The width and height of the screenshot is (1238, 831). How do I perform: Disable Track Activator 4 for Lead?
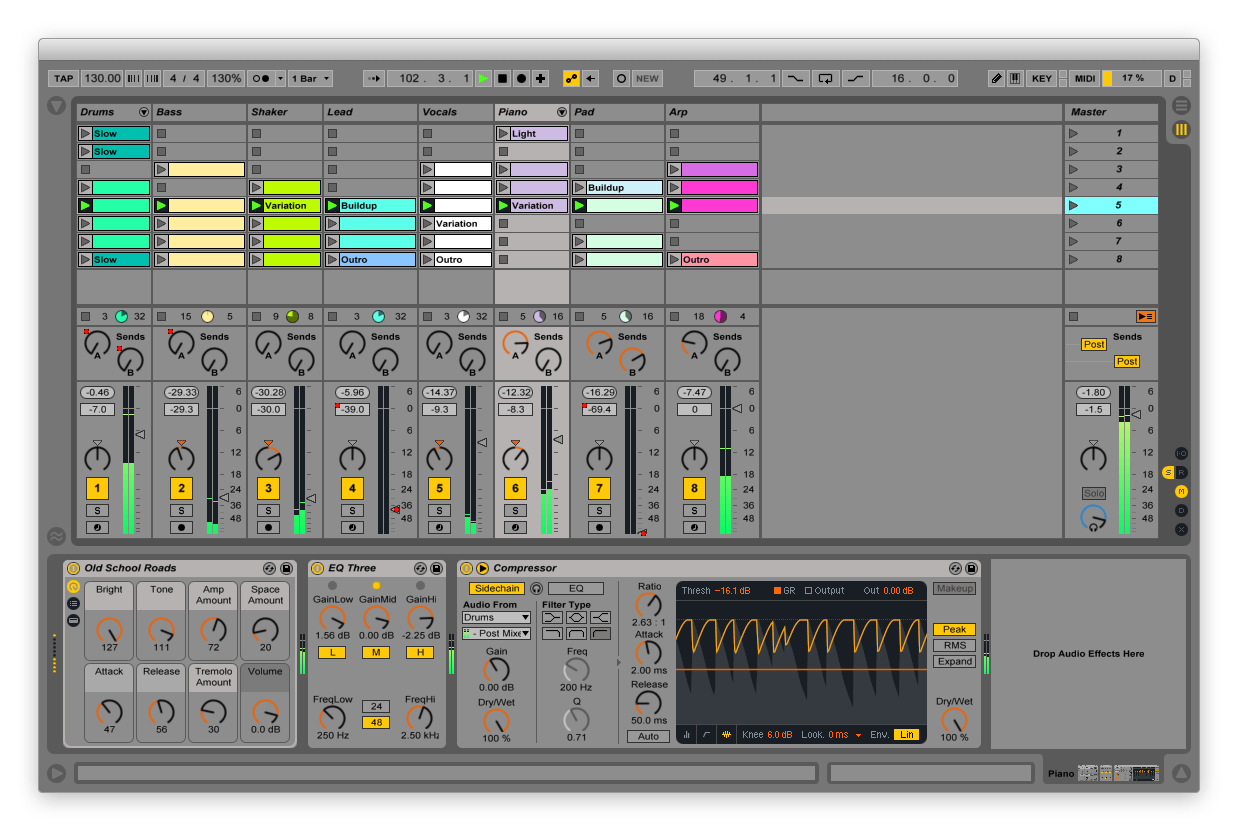[x=351, y=489]
